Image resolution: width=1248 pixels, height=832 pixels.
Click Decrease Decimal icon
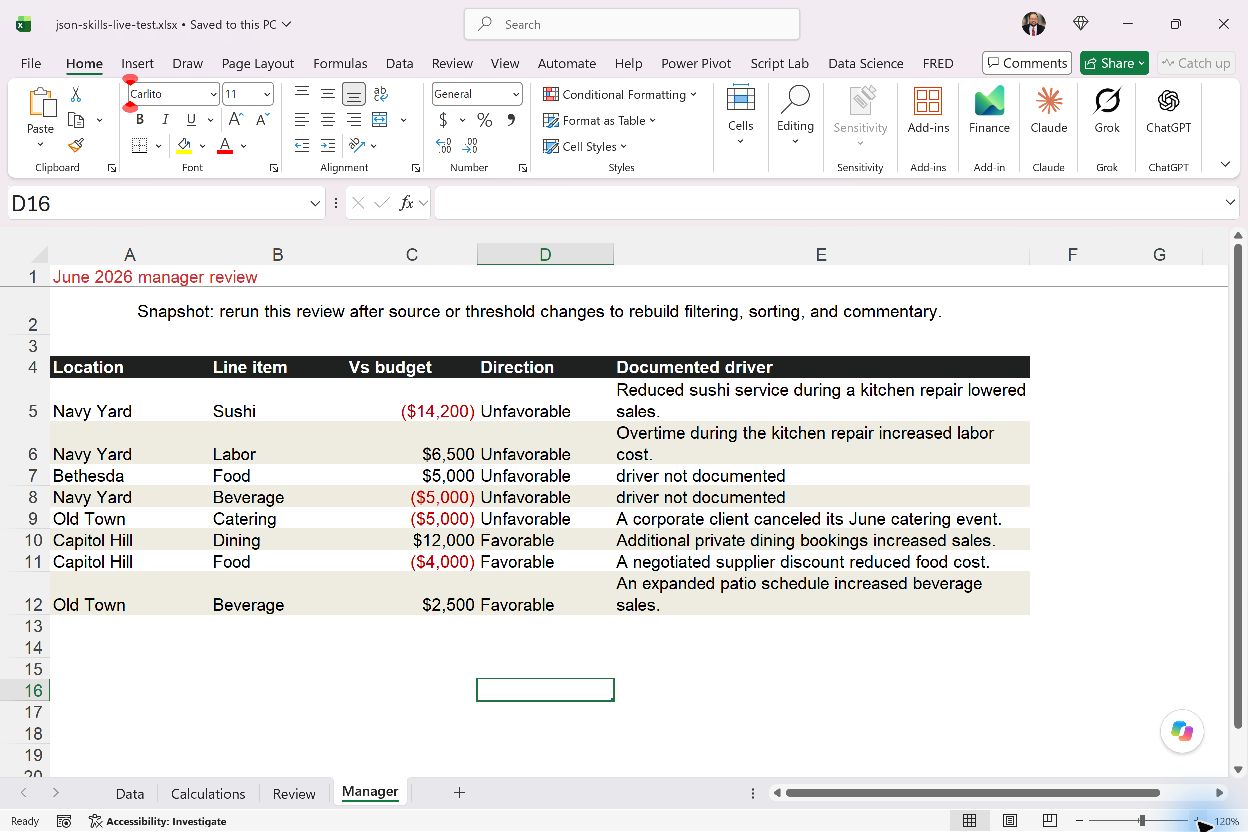click(x=470, y=146)
